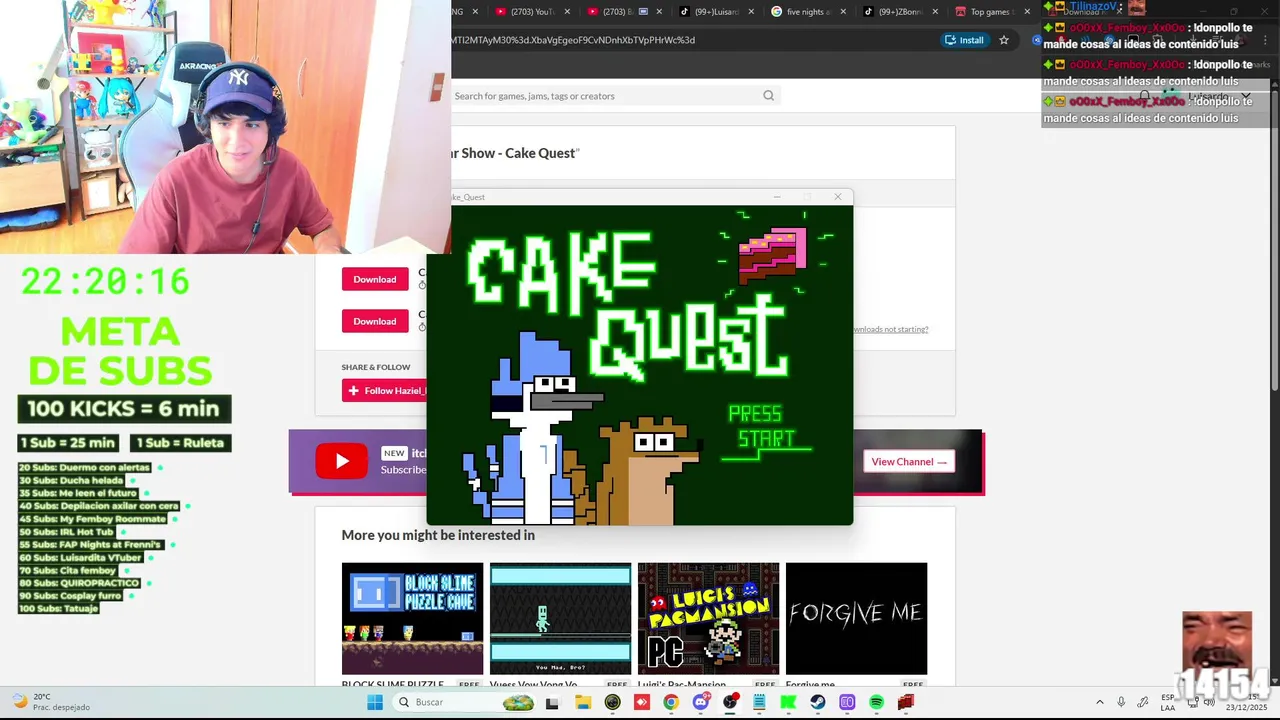1280x720 pixels.
Task: Open BLOCK SLIME PUZZLE CAVE game thumbnail
Action: [412, 619]
